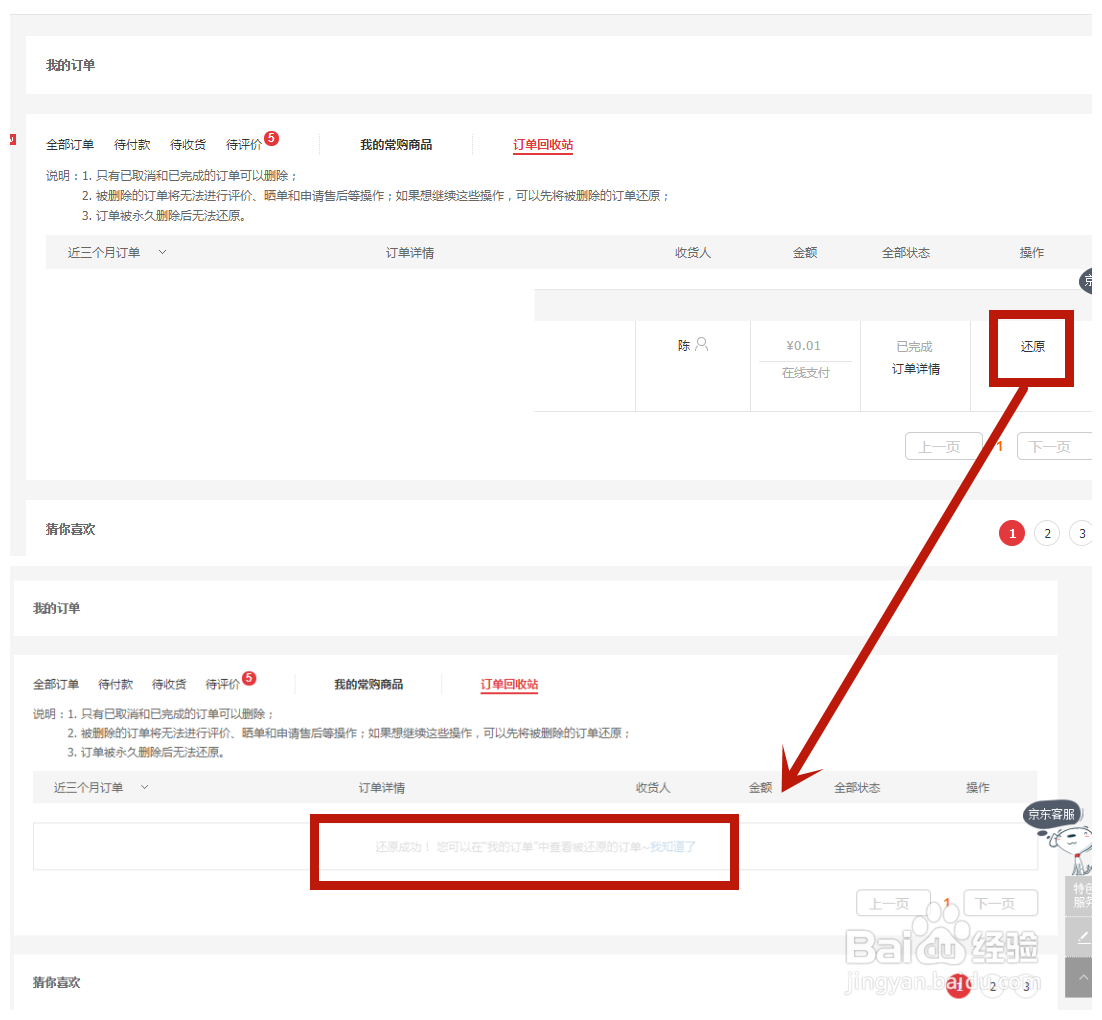Select page 2 of upper 猜你喜欢

point(1047,534)
